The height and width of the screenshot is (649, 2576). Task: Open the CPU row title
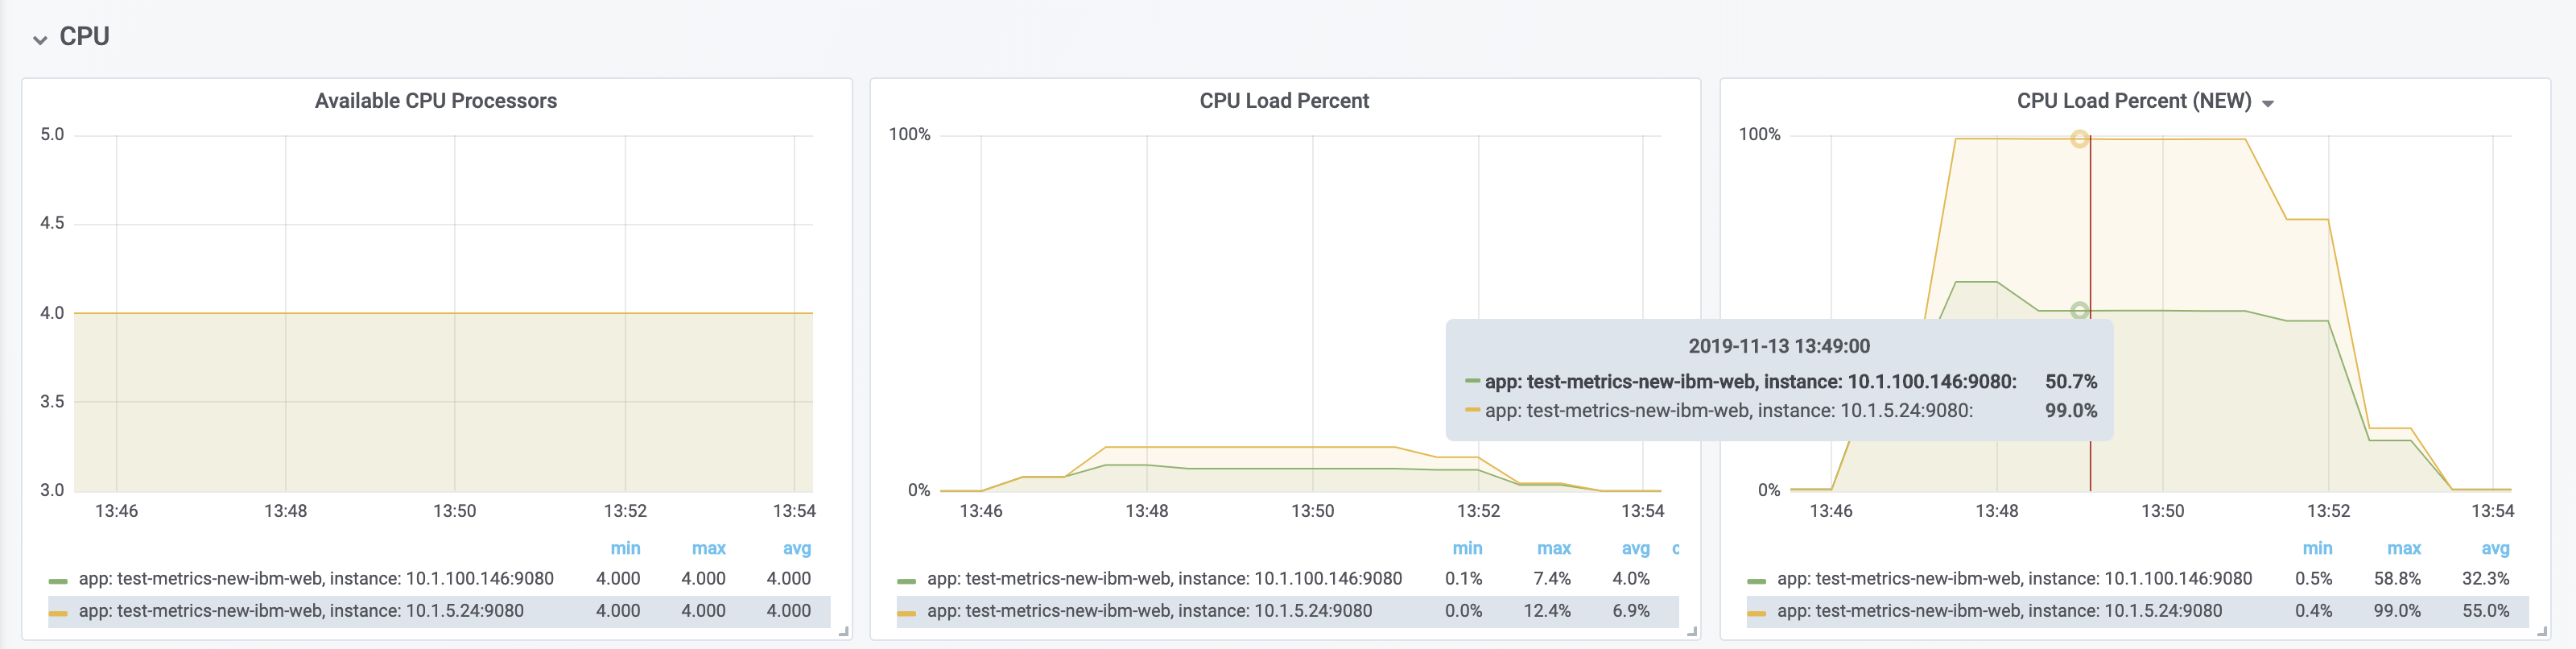coord(84,37)
